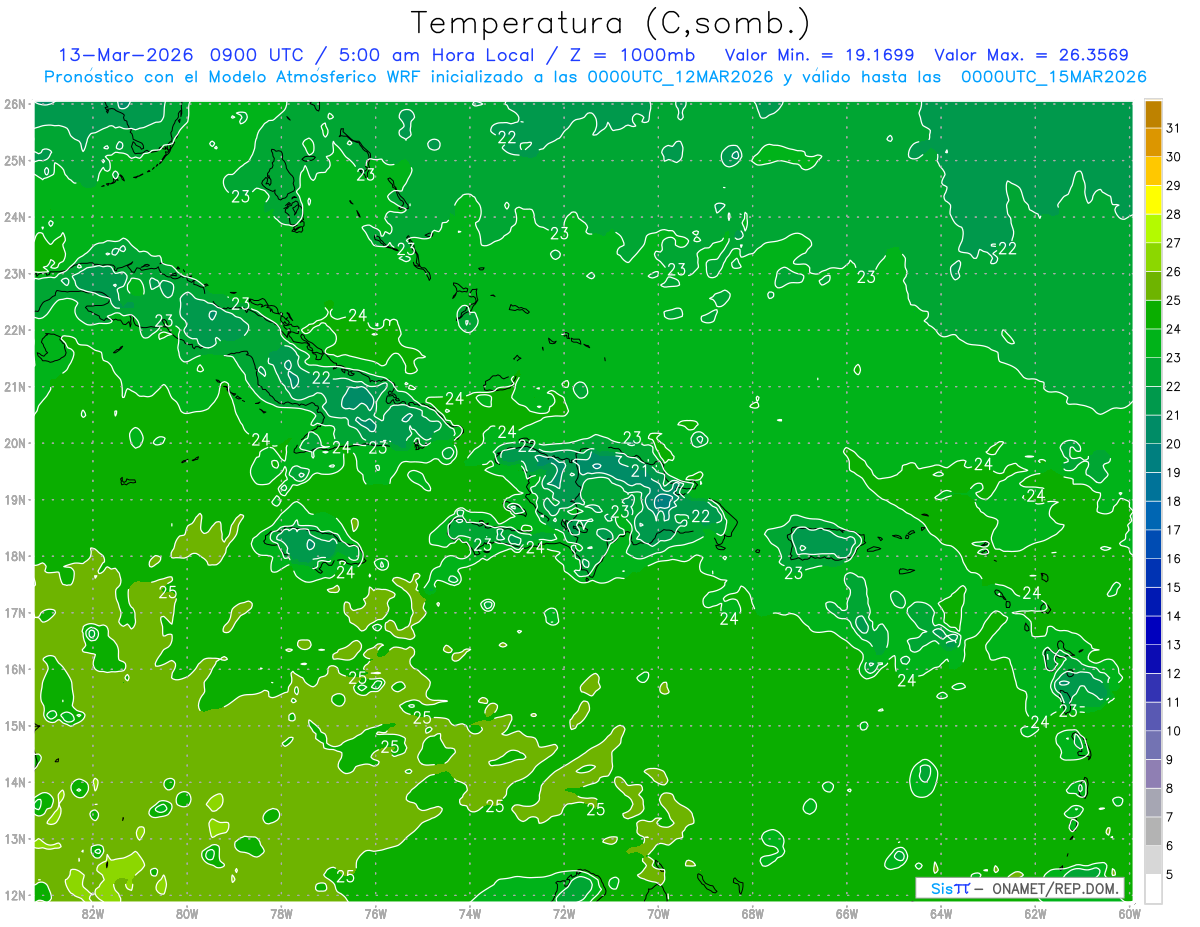Click the 12N latitude axis label
Screen dimensions: 1200x927
pos(14,895)
